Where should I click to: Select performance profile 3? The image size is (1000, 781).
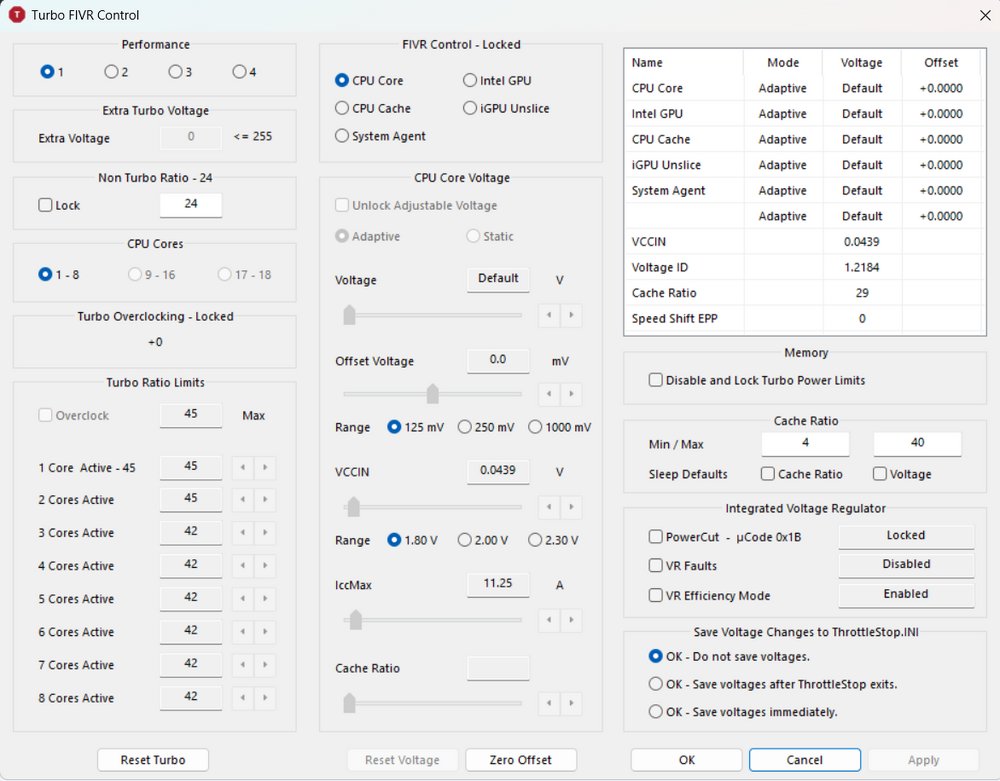(x=175, y=72)
